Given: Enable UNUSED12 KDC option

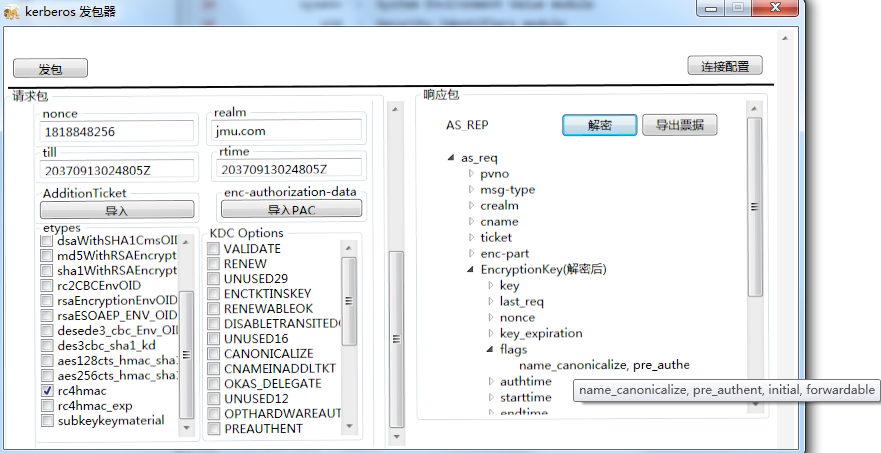Looking at the screenshot, I should 214,398.
